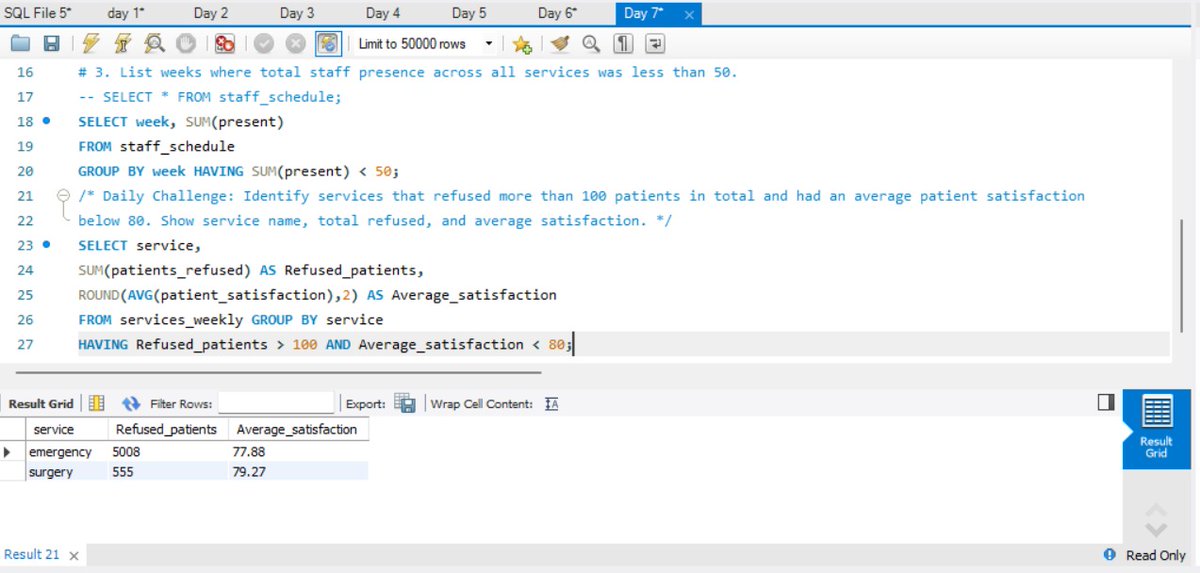Toggle stop-on-error execution icon

225,44
